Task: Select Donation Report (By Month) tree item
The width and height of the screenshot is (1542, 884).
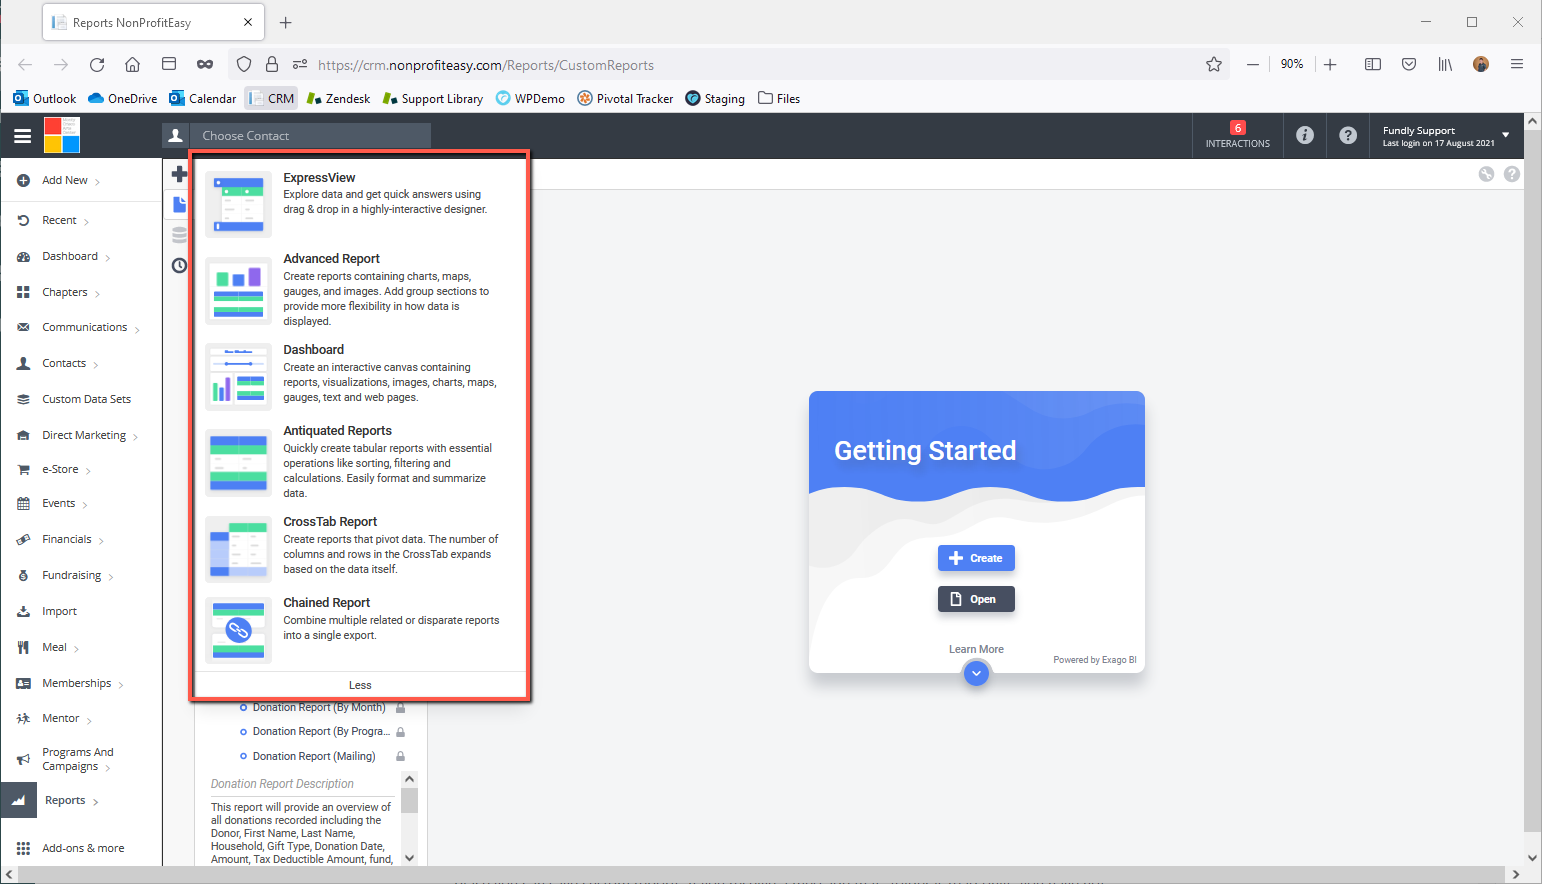Action: [x=319, y=708]
